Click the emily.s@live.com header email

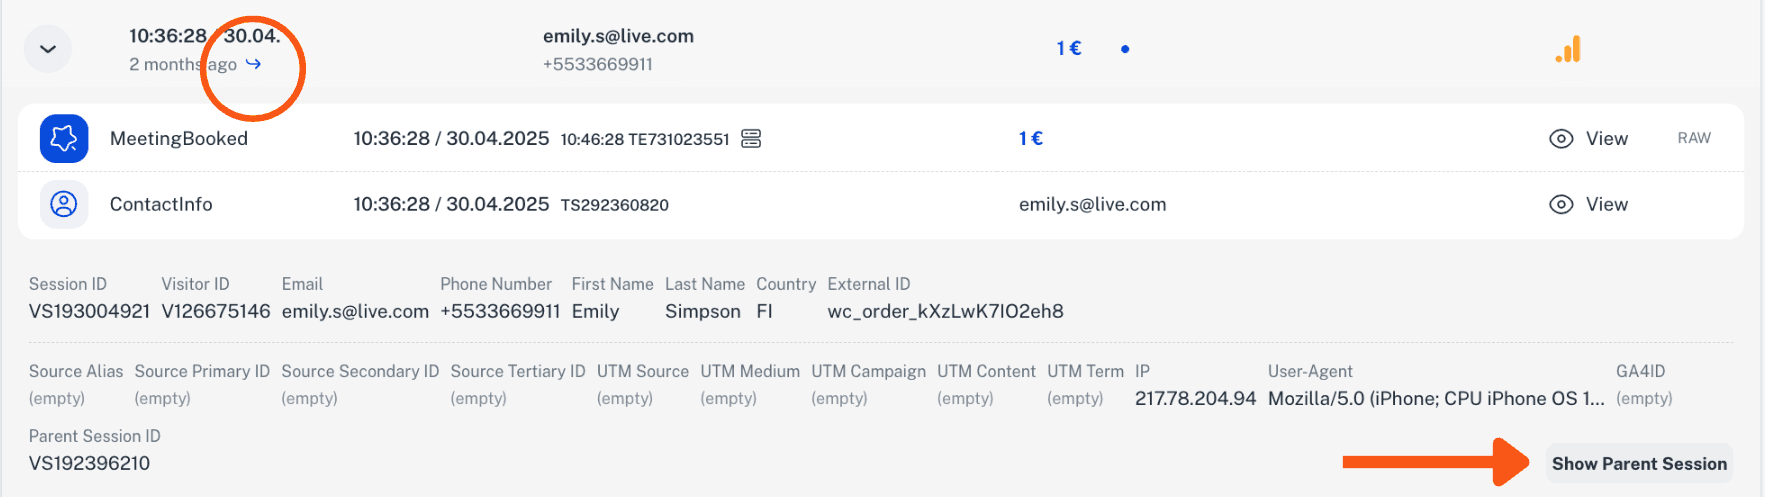(618, 36)
